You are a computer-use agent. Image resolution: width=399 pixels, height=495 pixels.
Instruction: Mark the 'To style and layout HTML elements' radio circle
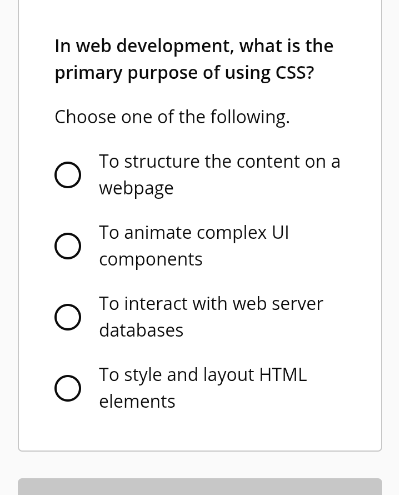(68, 388)
